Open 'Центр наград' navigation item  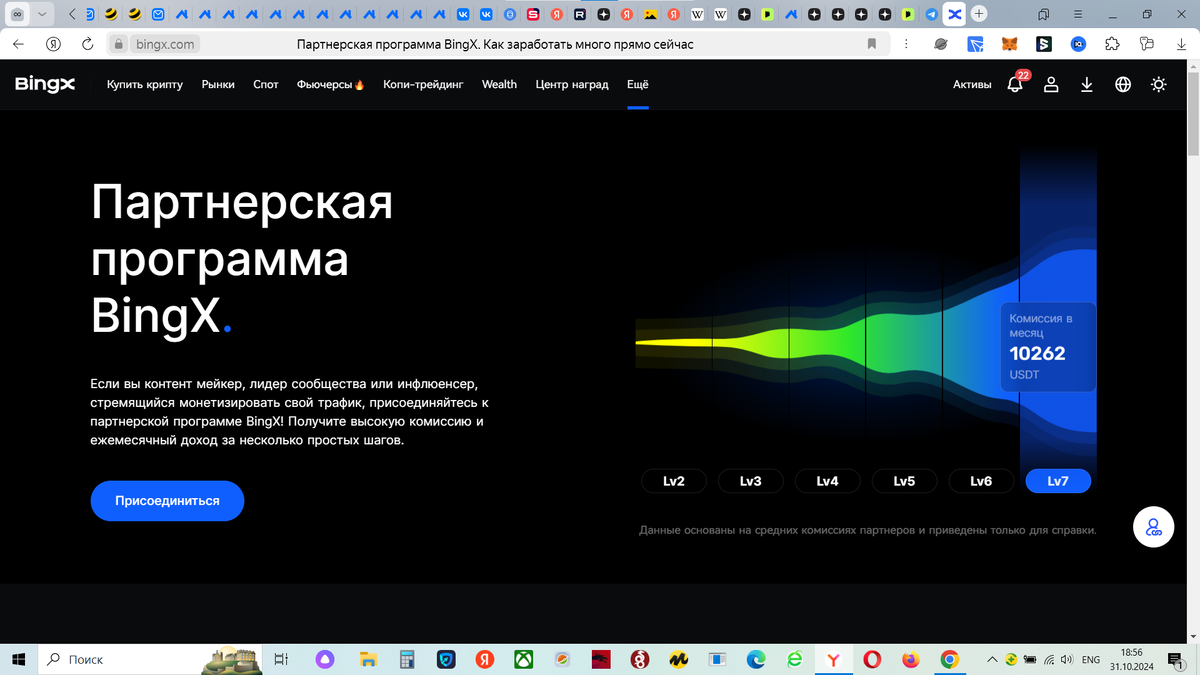click(x=572, y=85)
